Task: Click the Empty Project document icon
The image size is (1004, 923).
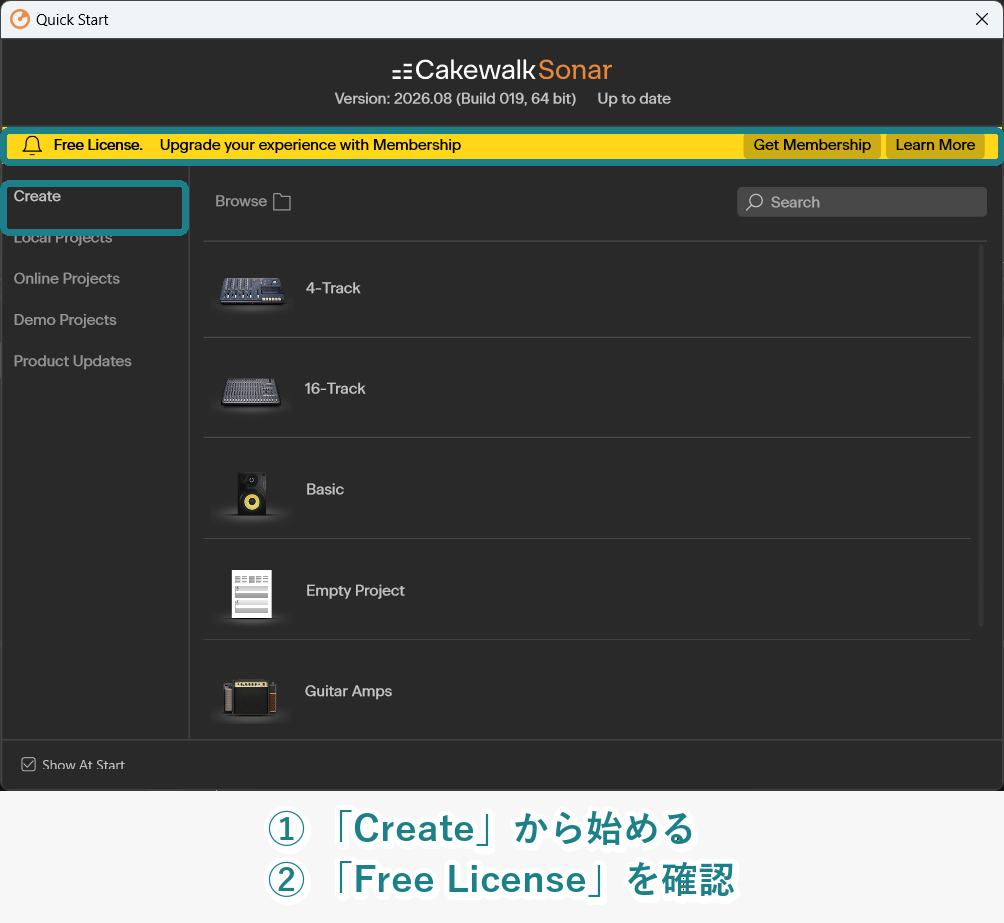Action: click(x=252, y=594)
